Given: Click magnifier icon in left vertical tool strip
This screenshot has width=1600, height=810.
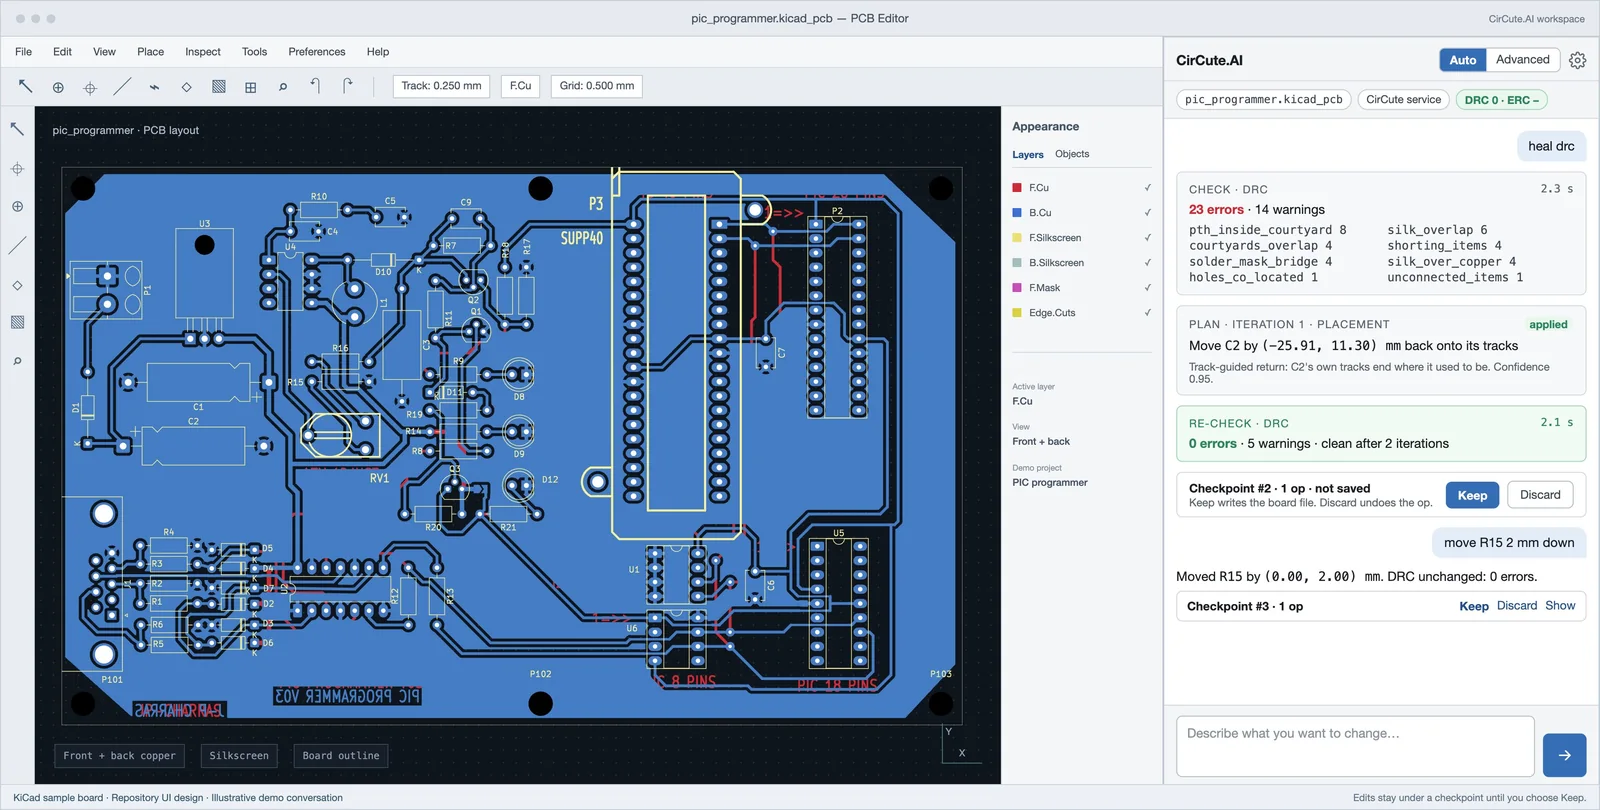Looking at the screenshot, I should [17, 361].
